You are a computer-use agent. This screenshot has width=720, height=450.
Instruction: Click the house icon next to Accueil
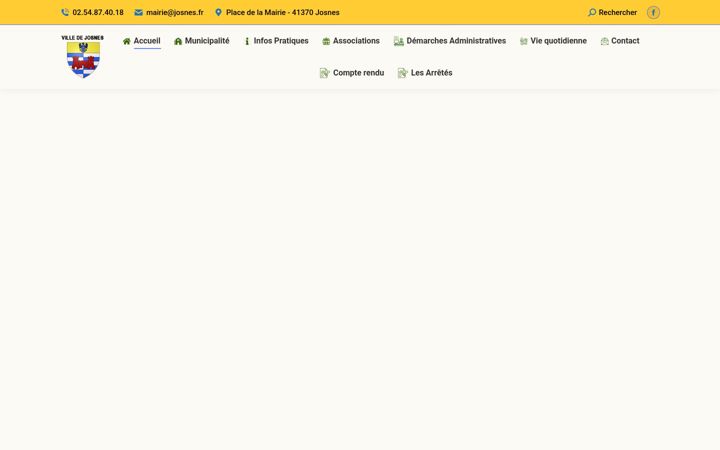[127, 41]
